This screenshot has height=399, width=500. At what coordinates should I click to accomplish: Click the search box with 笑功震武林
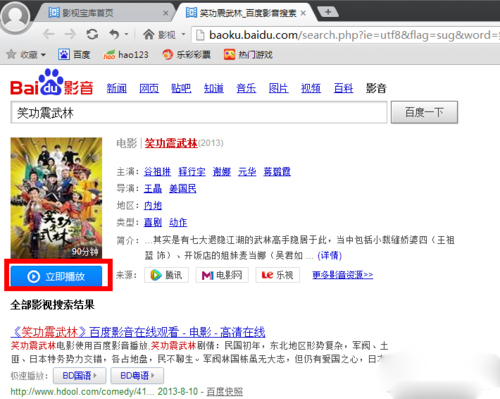(199, 113)
